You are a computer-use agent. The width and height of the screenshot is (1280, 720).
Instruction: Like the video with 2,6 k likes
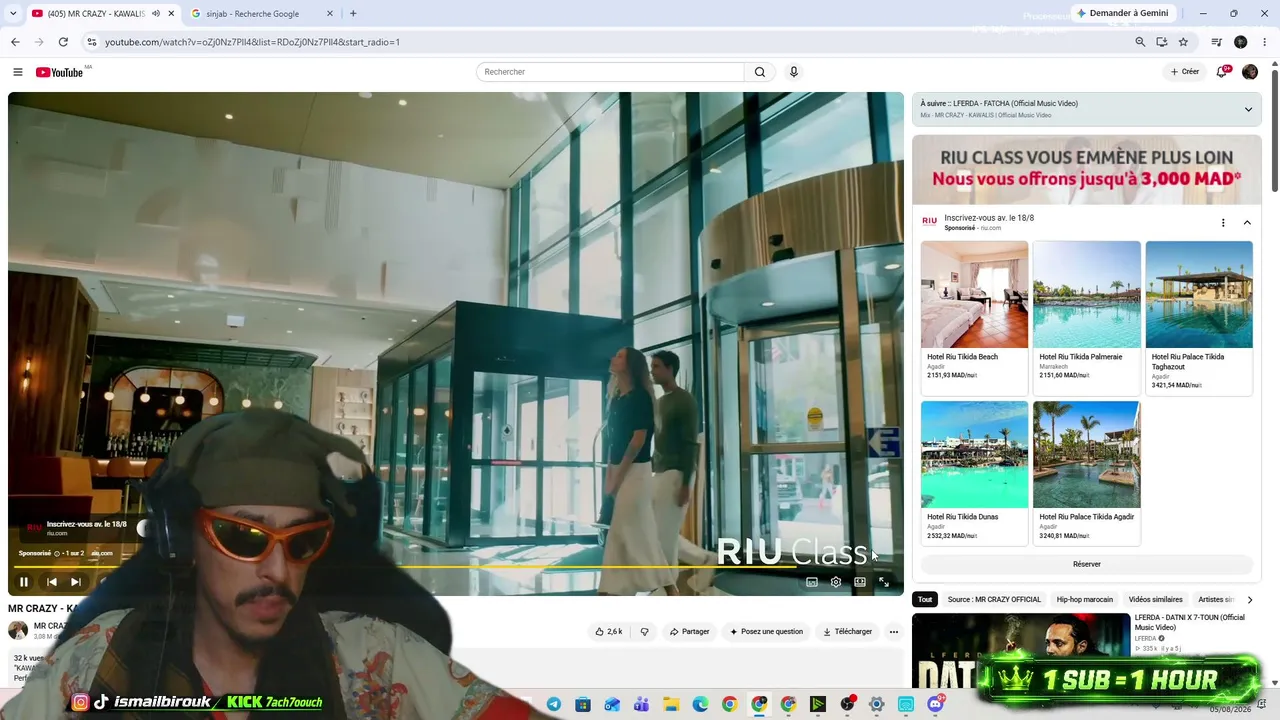609,632
